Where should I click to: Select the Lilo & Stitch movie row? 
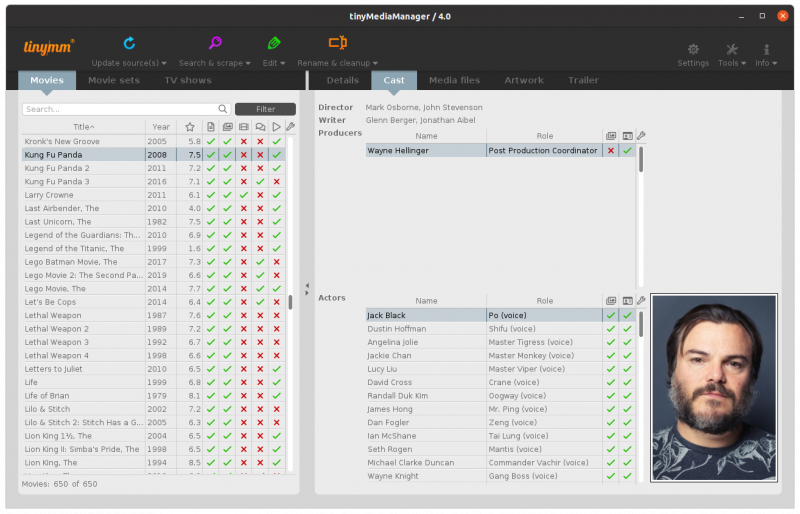pos(153,409)
